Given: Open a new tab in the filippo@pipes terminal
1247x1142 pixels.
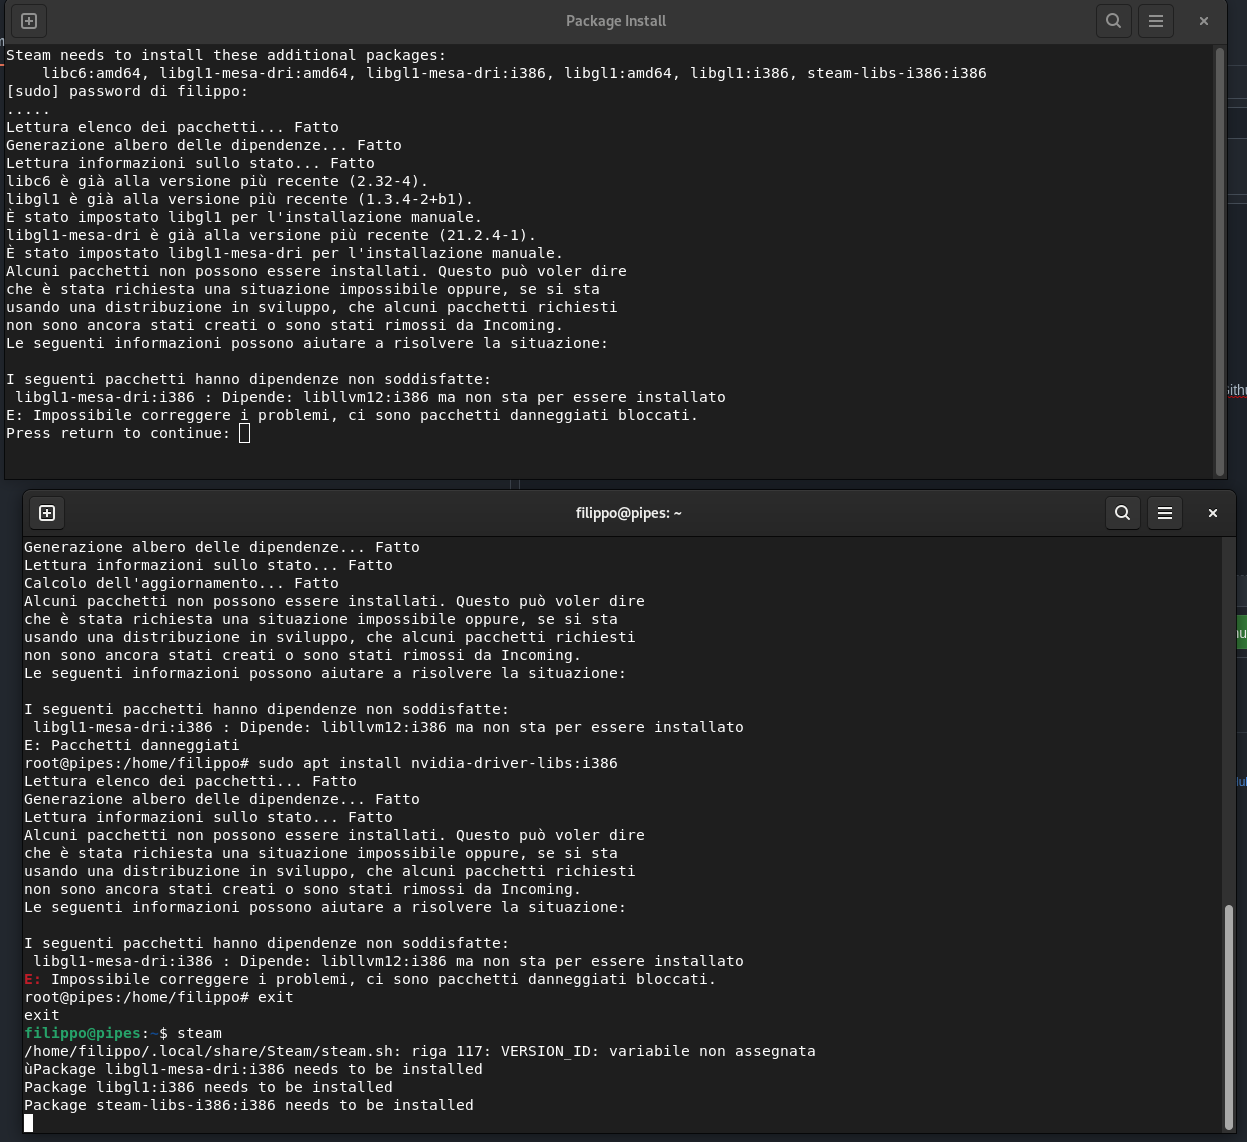Looking at the screenshot, I should click(47, 513).
